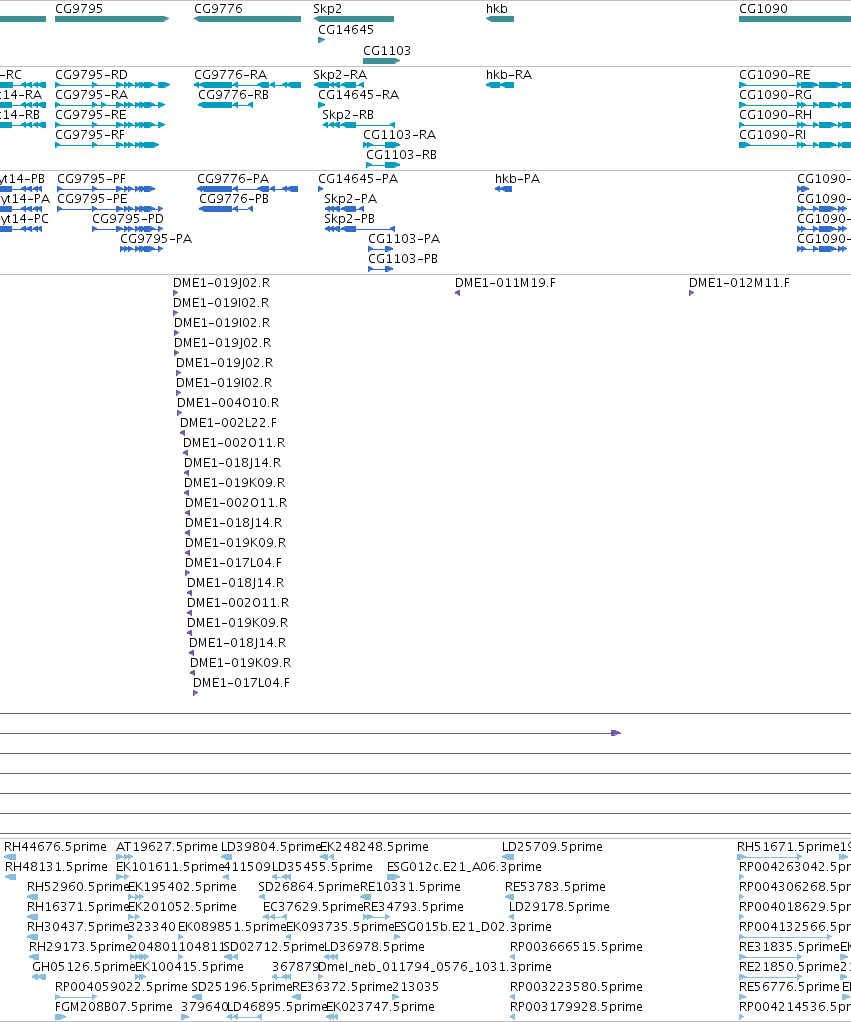The width and height of the screenshot is (851, 1022).
Task: Select the Skp2-PB protein
Action: coord(349,219)
